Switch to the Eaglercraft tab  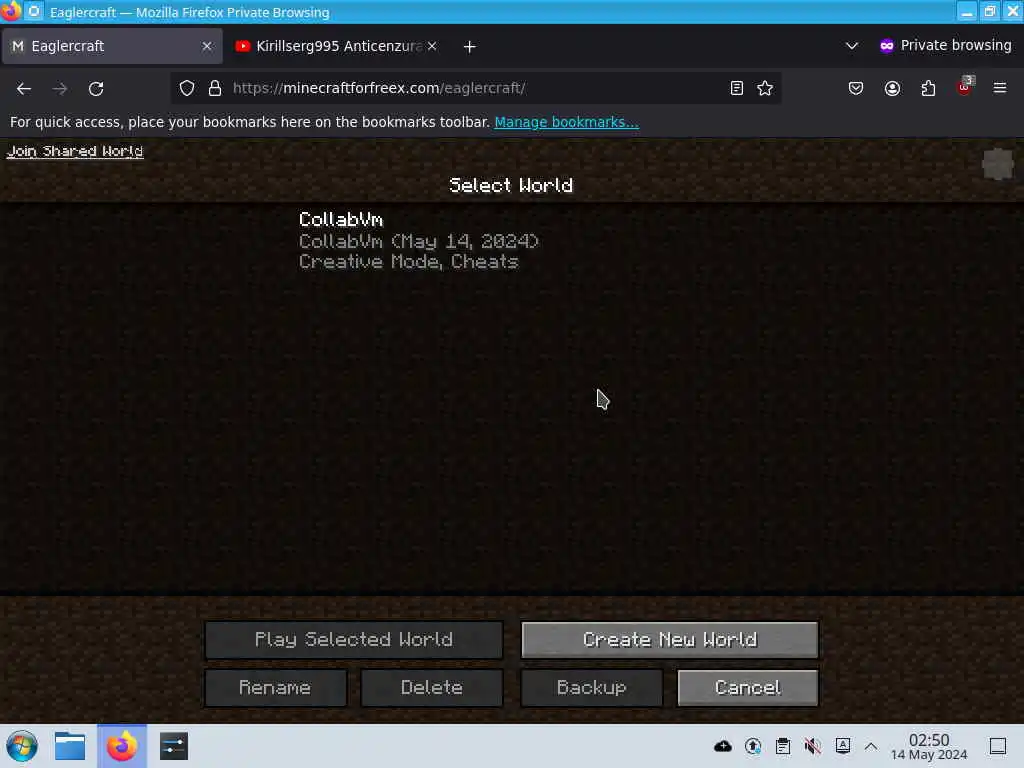(x=112, y=46)
